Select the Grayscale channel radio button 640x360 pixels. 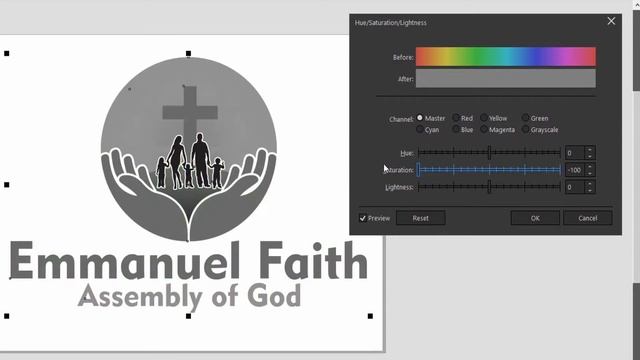coord(525,129)
